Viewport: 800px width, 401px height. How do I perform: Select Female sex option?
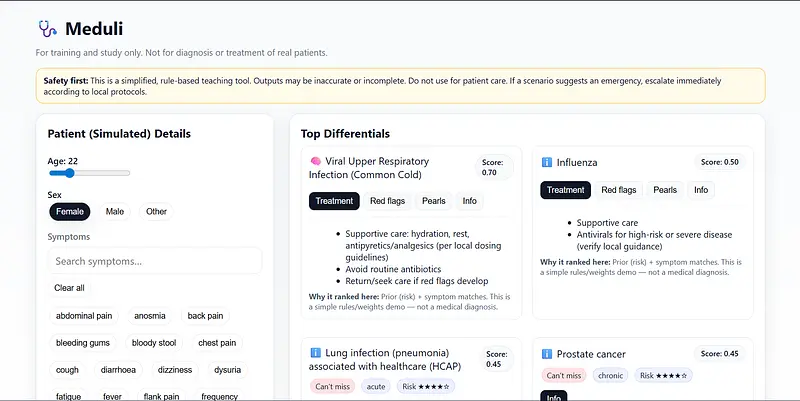[x=70, y=212]
